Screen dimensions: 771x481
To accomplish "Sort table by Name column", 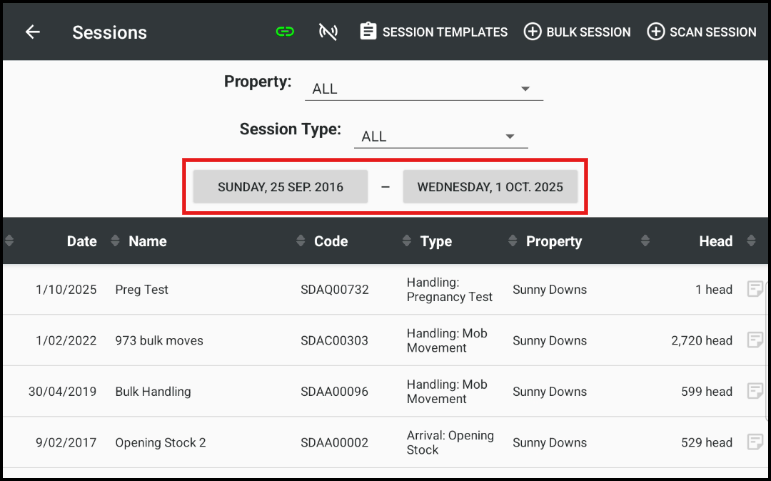I will (147, 241).
